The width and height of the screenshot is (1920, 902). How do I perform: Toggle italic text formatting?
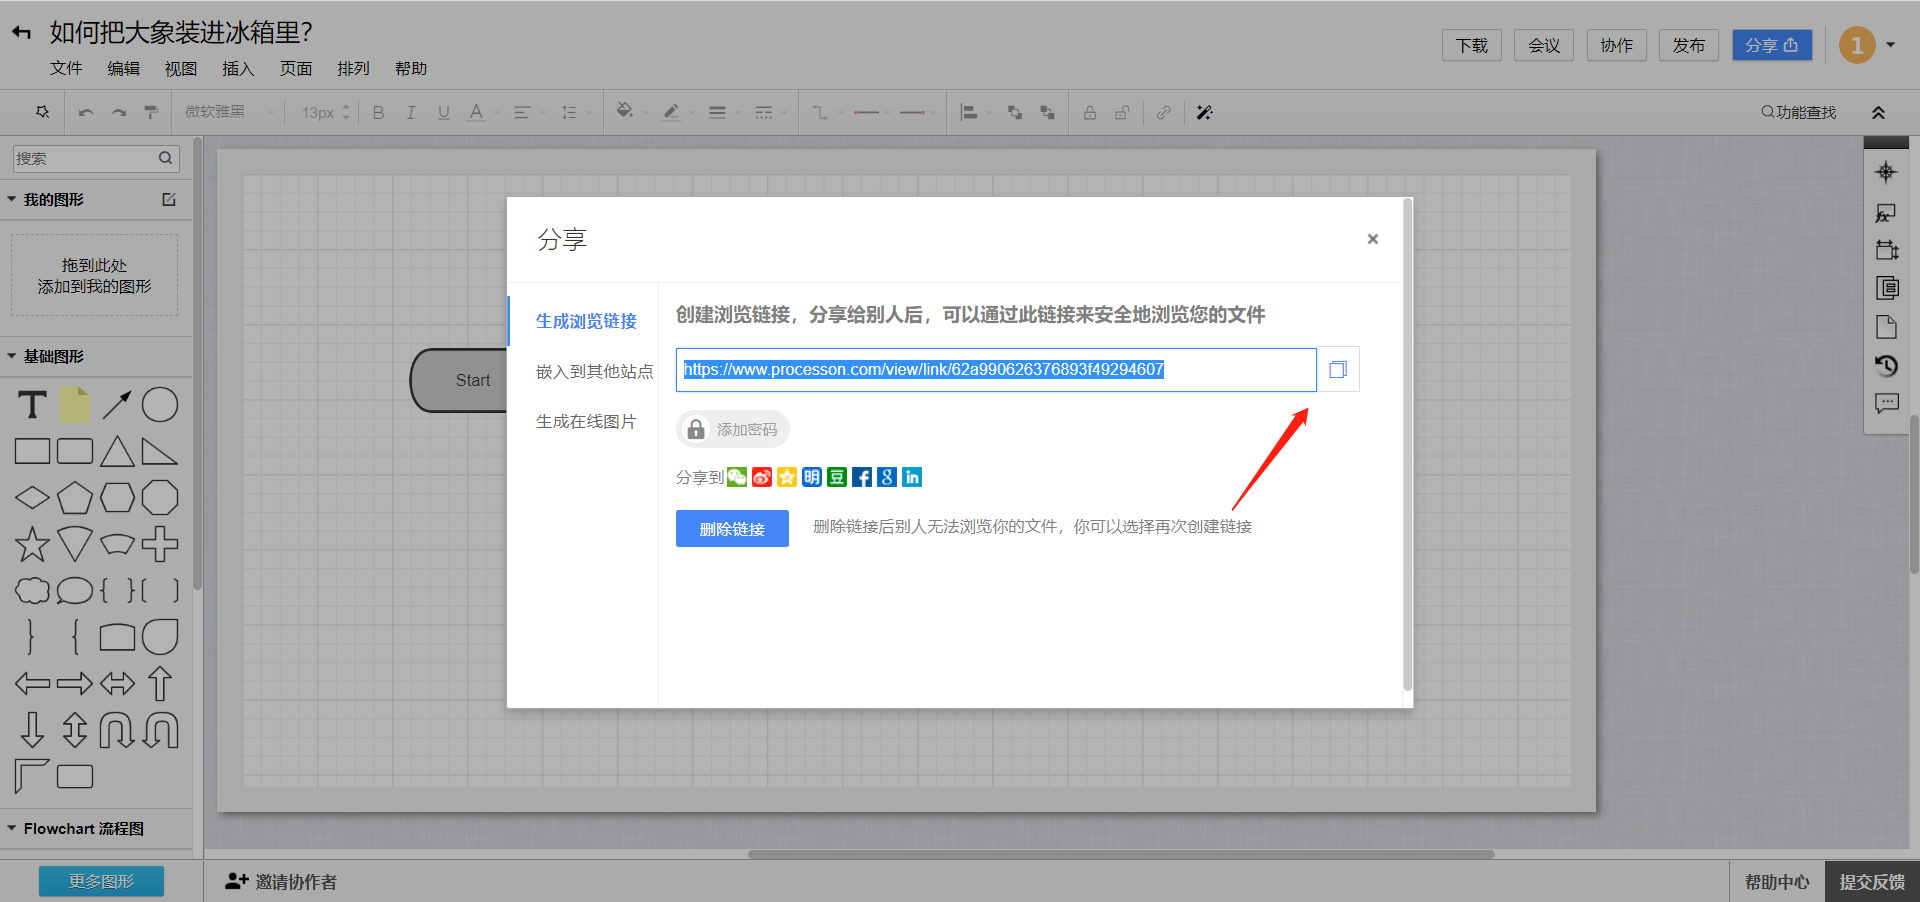click(410, 113)
